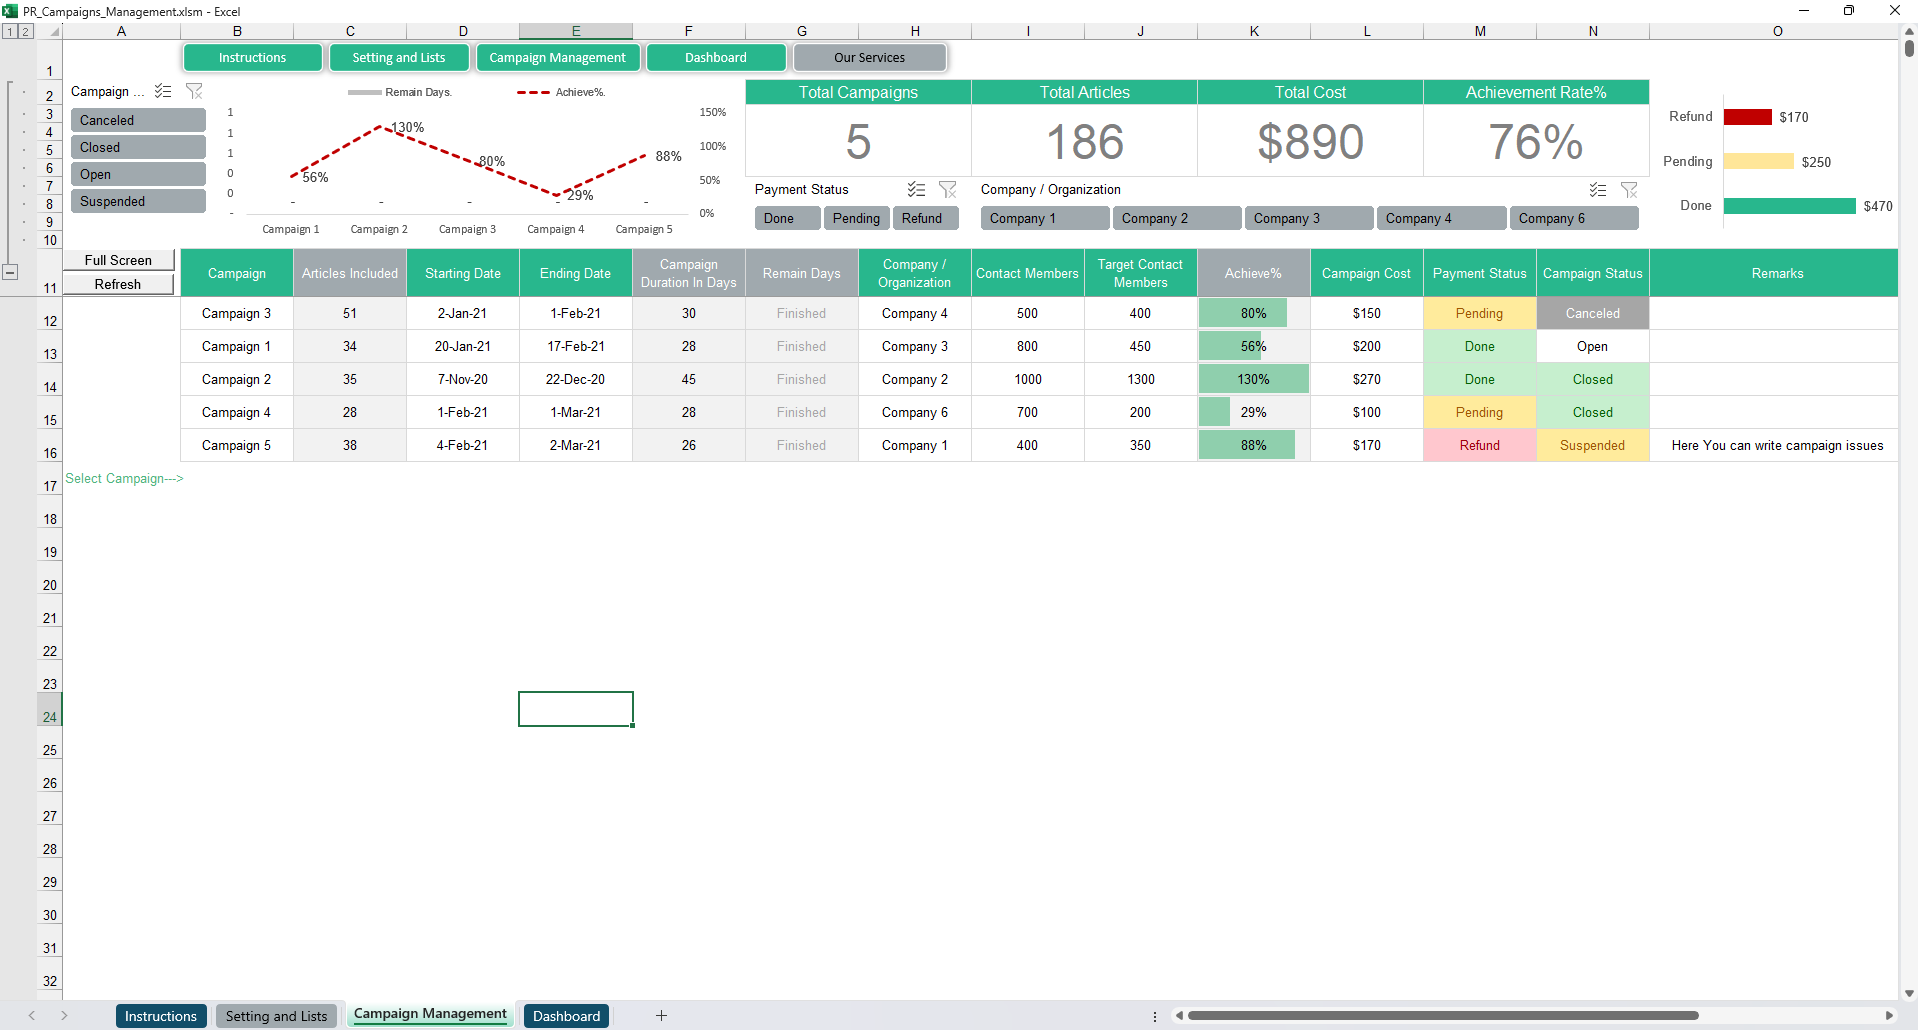Toggle the Canceled slicer item
The image size is (1918, 1030).
tap(138, 120)
